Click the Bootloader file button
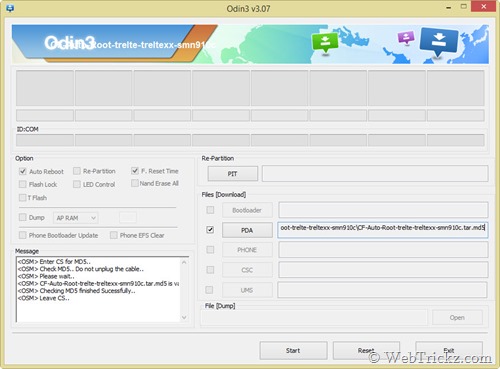This screenshot has height=369, width=500. 247,210
